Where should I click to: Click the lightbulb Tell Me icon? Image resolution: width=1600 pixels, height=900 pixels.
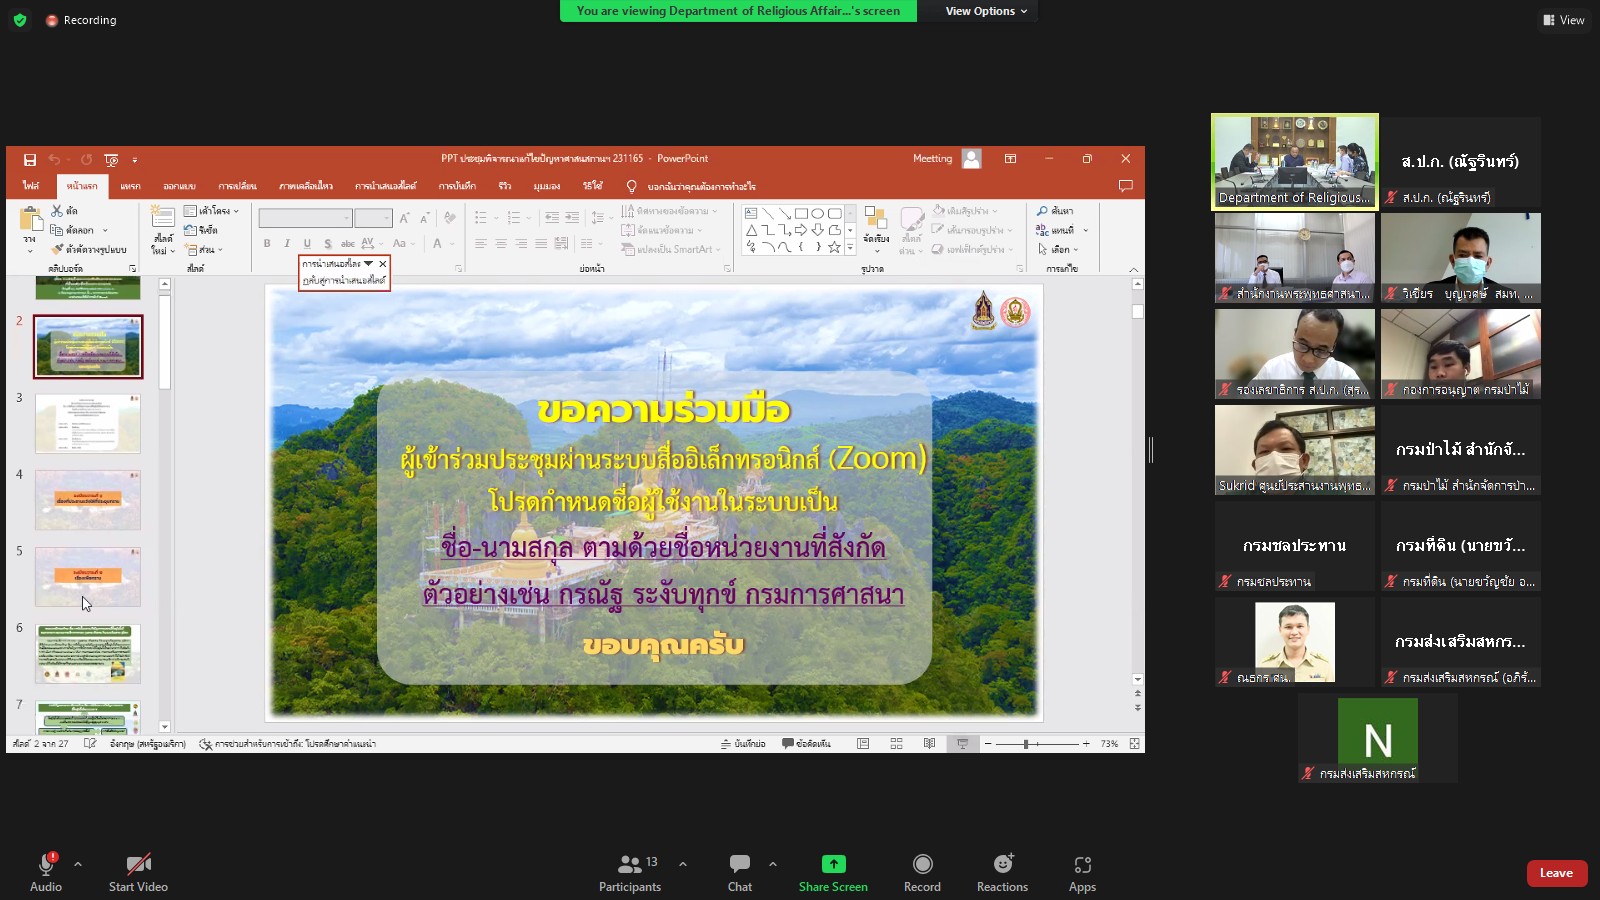(631, 186)
